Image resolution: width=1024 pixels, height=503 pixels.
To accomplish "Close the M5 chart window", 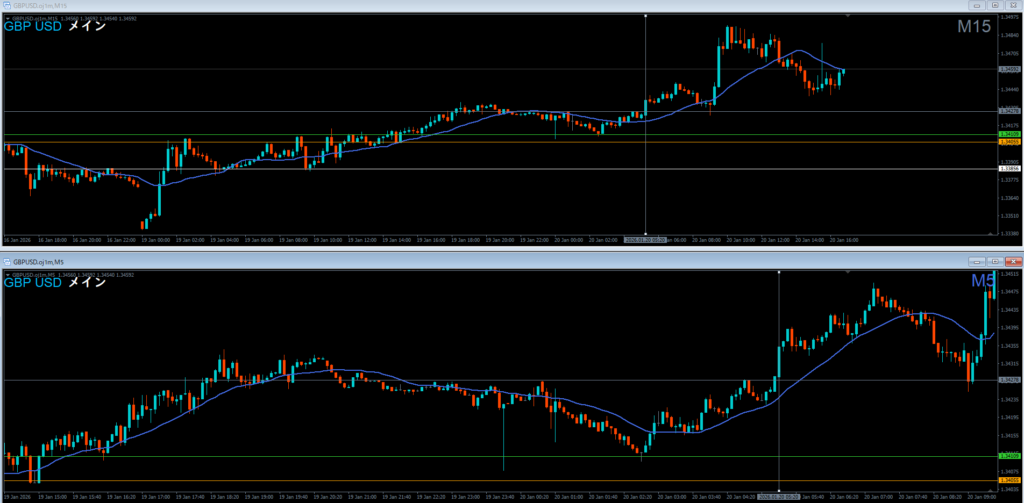I will 1011,260.
